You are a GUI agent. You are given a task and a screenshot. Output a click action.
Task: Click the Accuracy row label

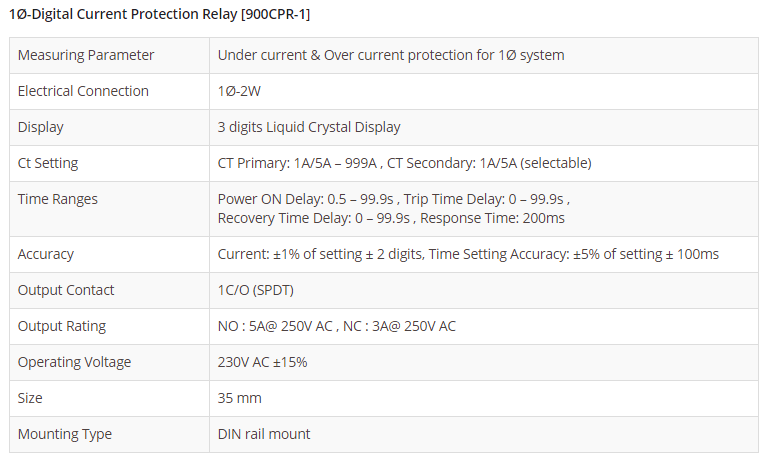(x=46, y=254)
